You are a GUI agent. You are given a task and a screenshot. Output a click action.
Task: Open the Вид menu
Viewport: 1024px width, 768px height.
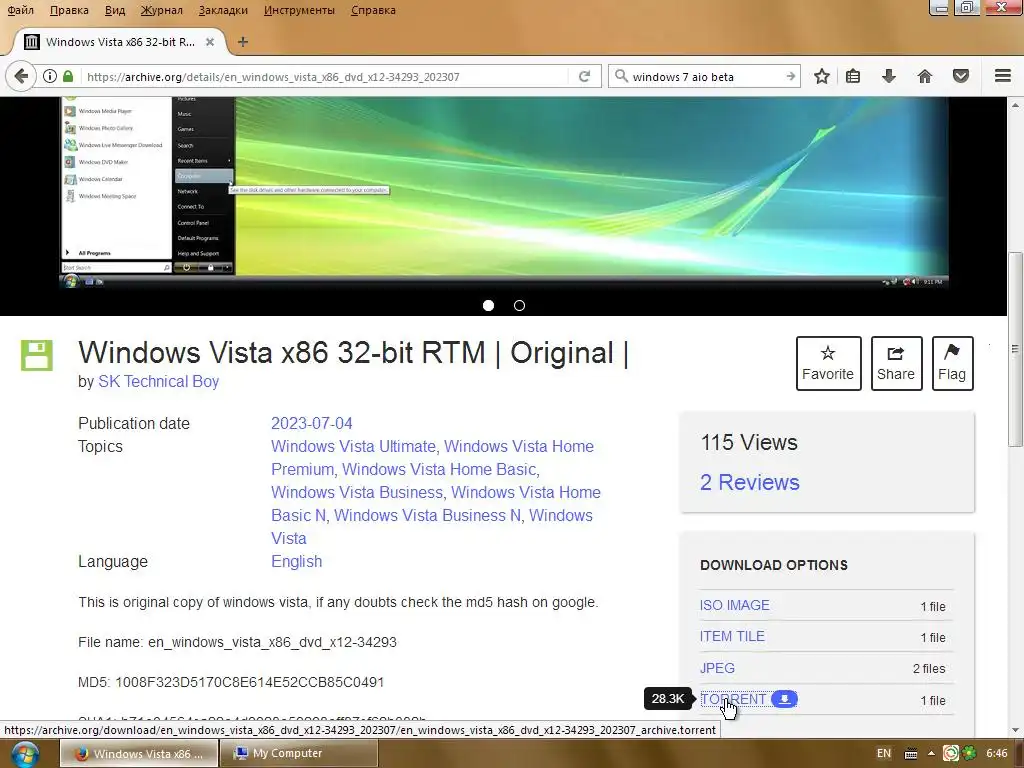click(x=115, y=10)
